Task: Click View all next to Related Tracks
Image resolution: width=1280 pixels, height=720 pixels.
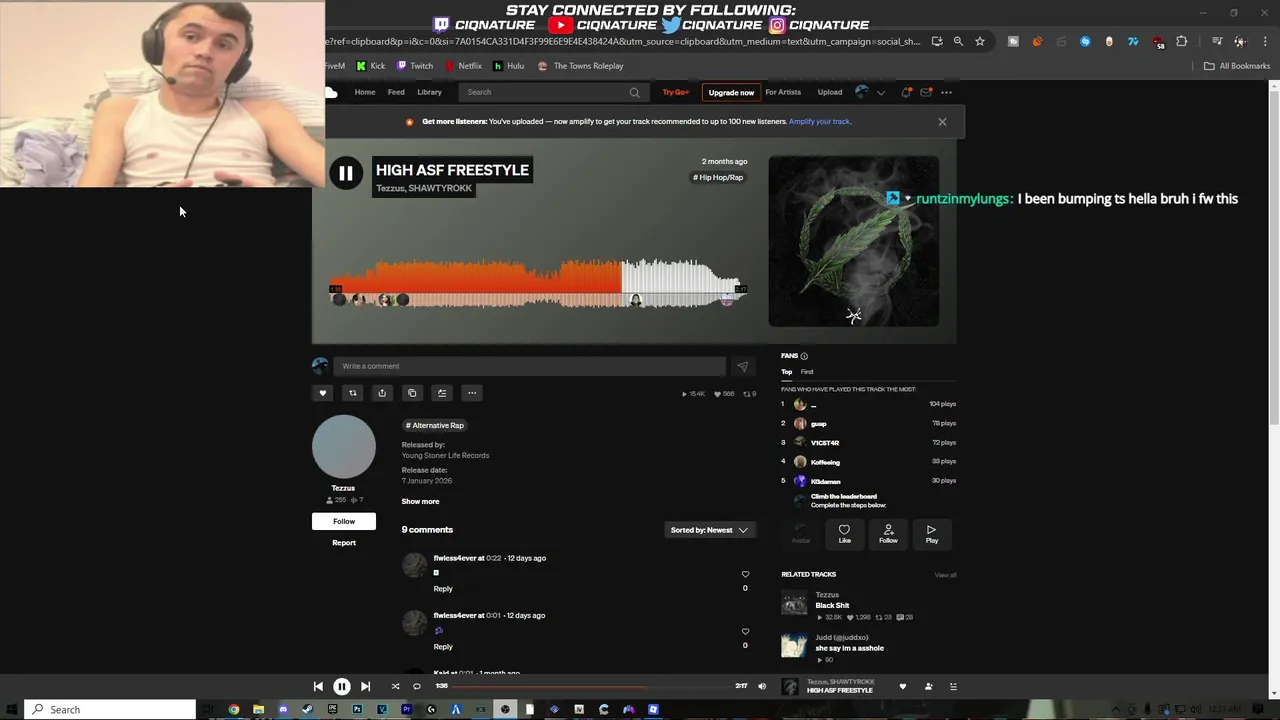Action: (945, 575)
